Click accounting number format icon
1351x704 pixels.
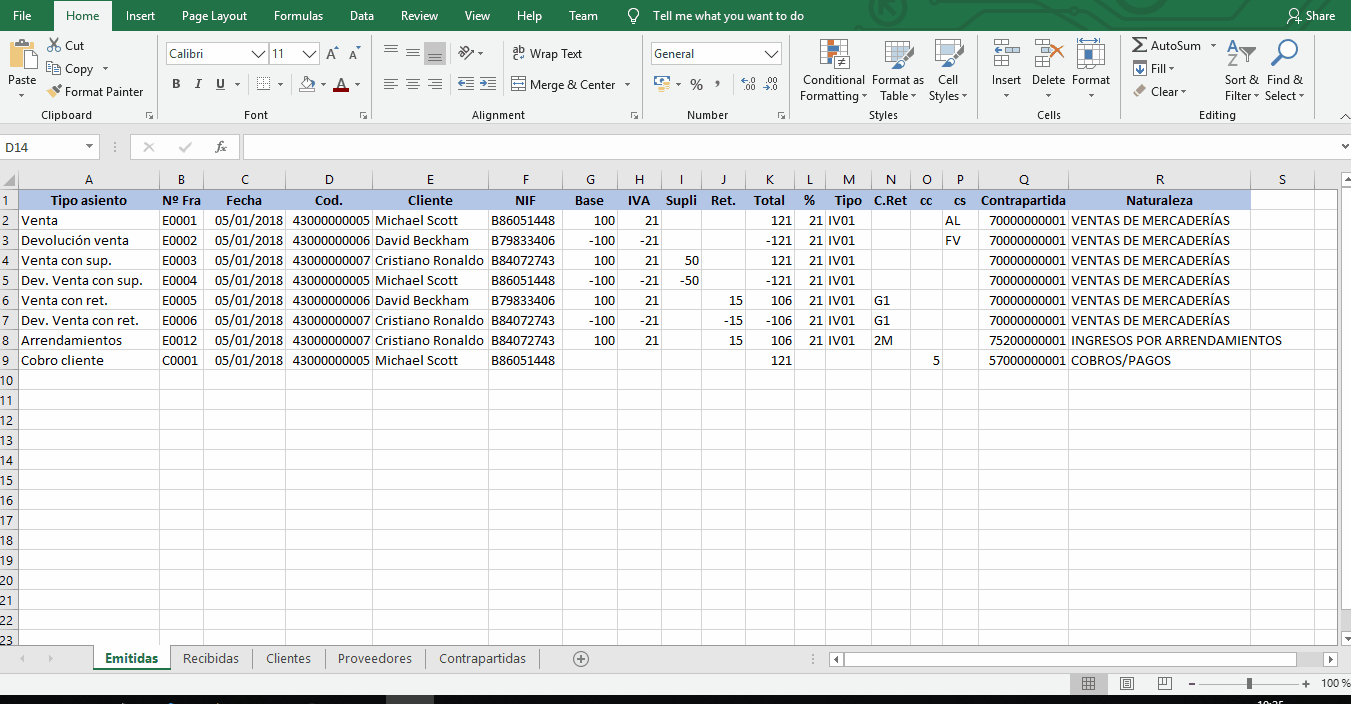click(x=661, y=84)
